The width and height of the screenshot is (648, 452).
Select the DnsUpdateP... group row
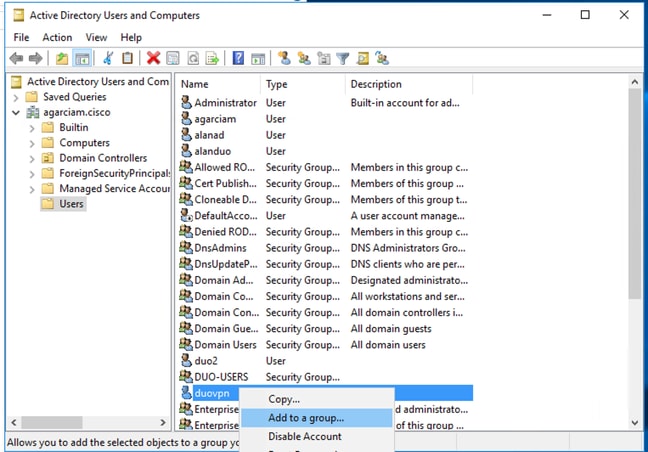(x=326, y=264)
